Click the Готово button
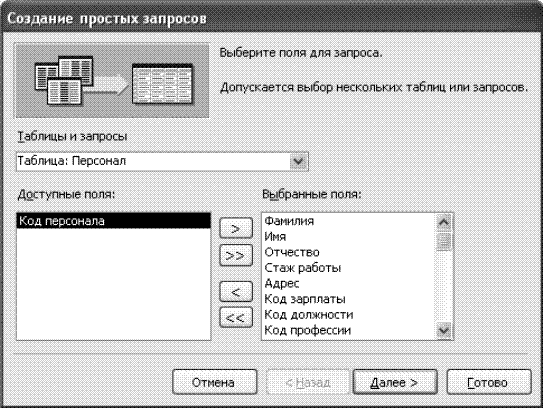The height and width of the screenshot is (409, 544). 489,382
